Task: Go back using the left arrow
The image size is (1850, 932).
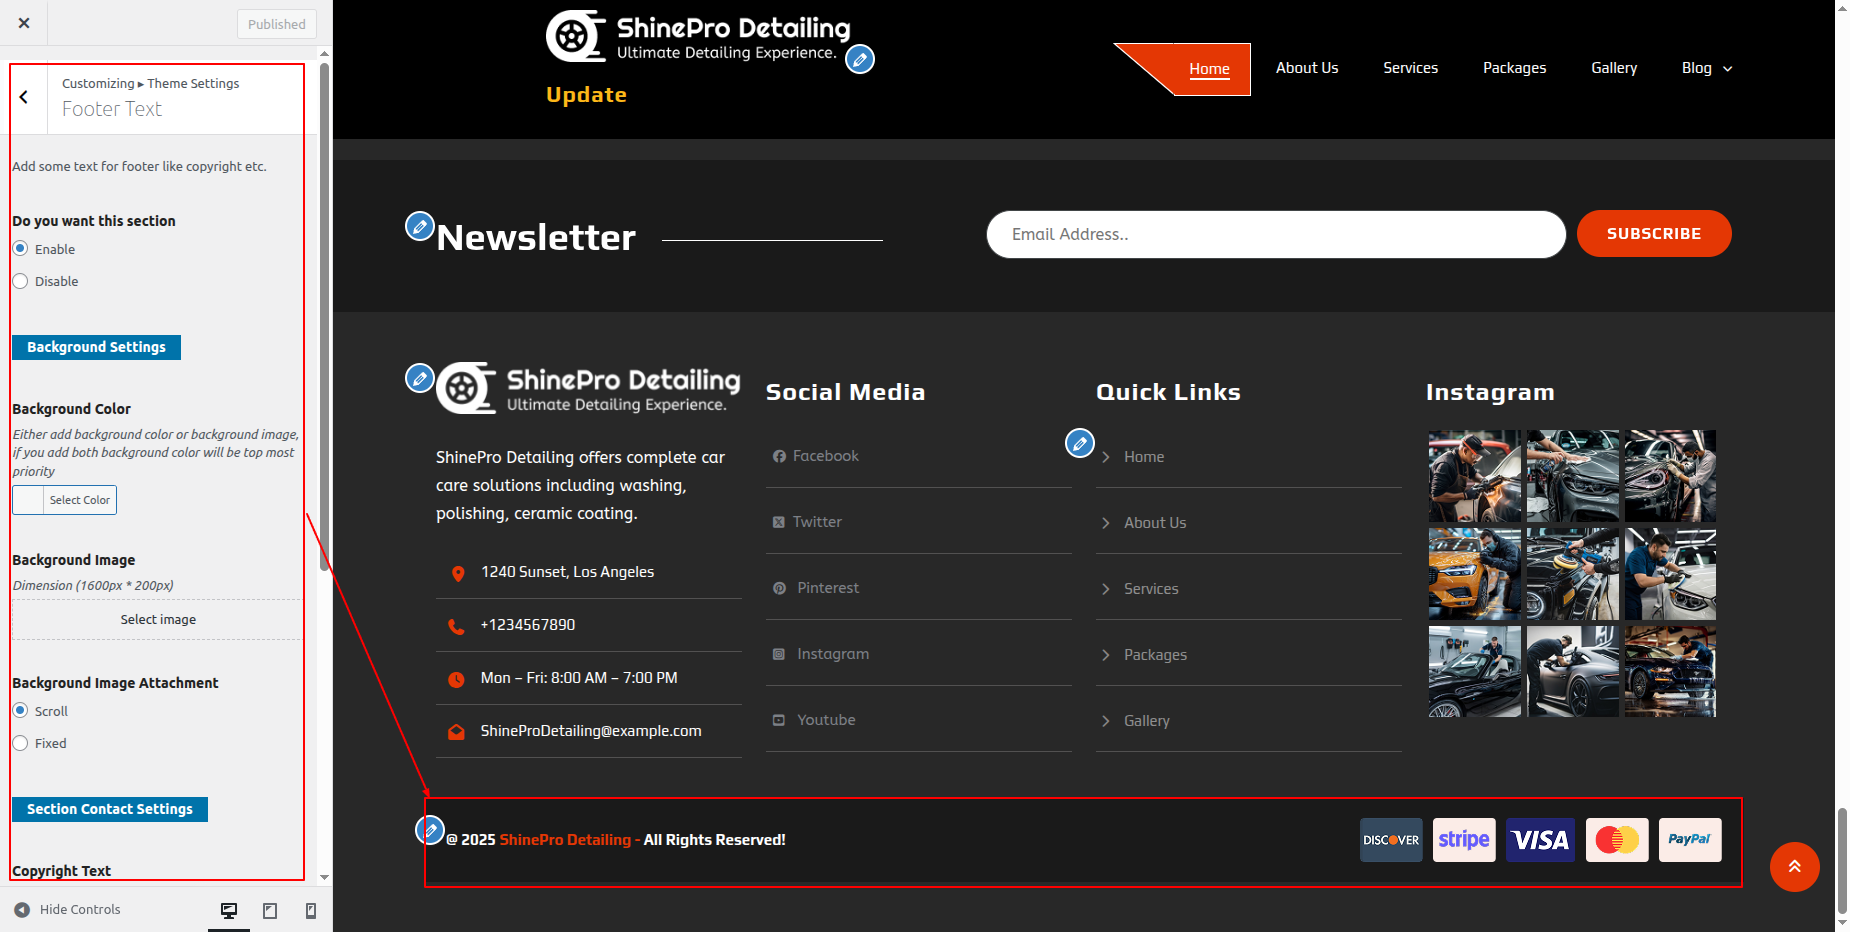Action: [x=24, y=97]
